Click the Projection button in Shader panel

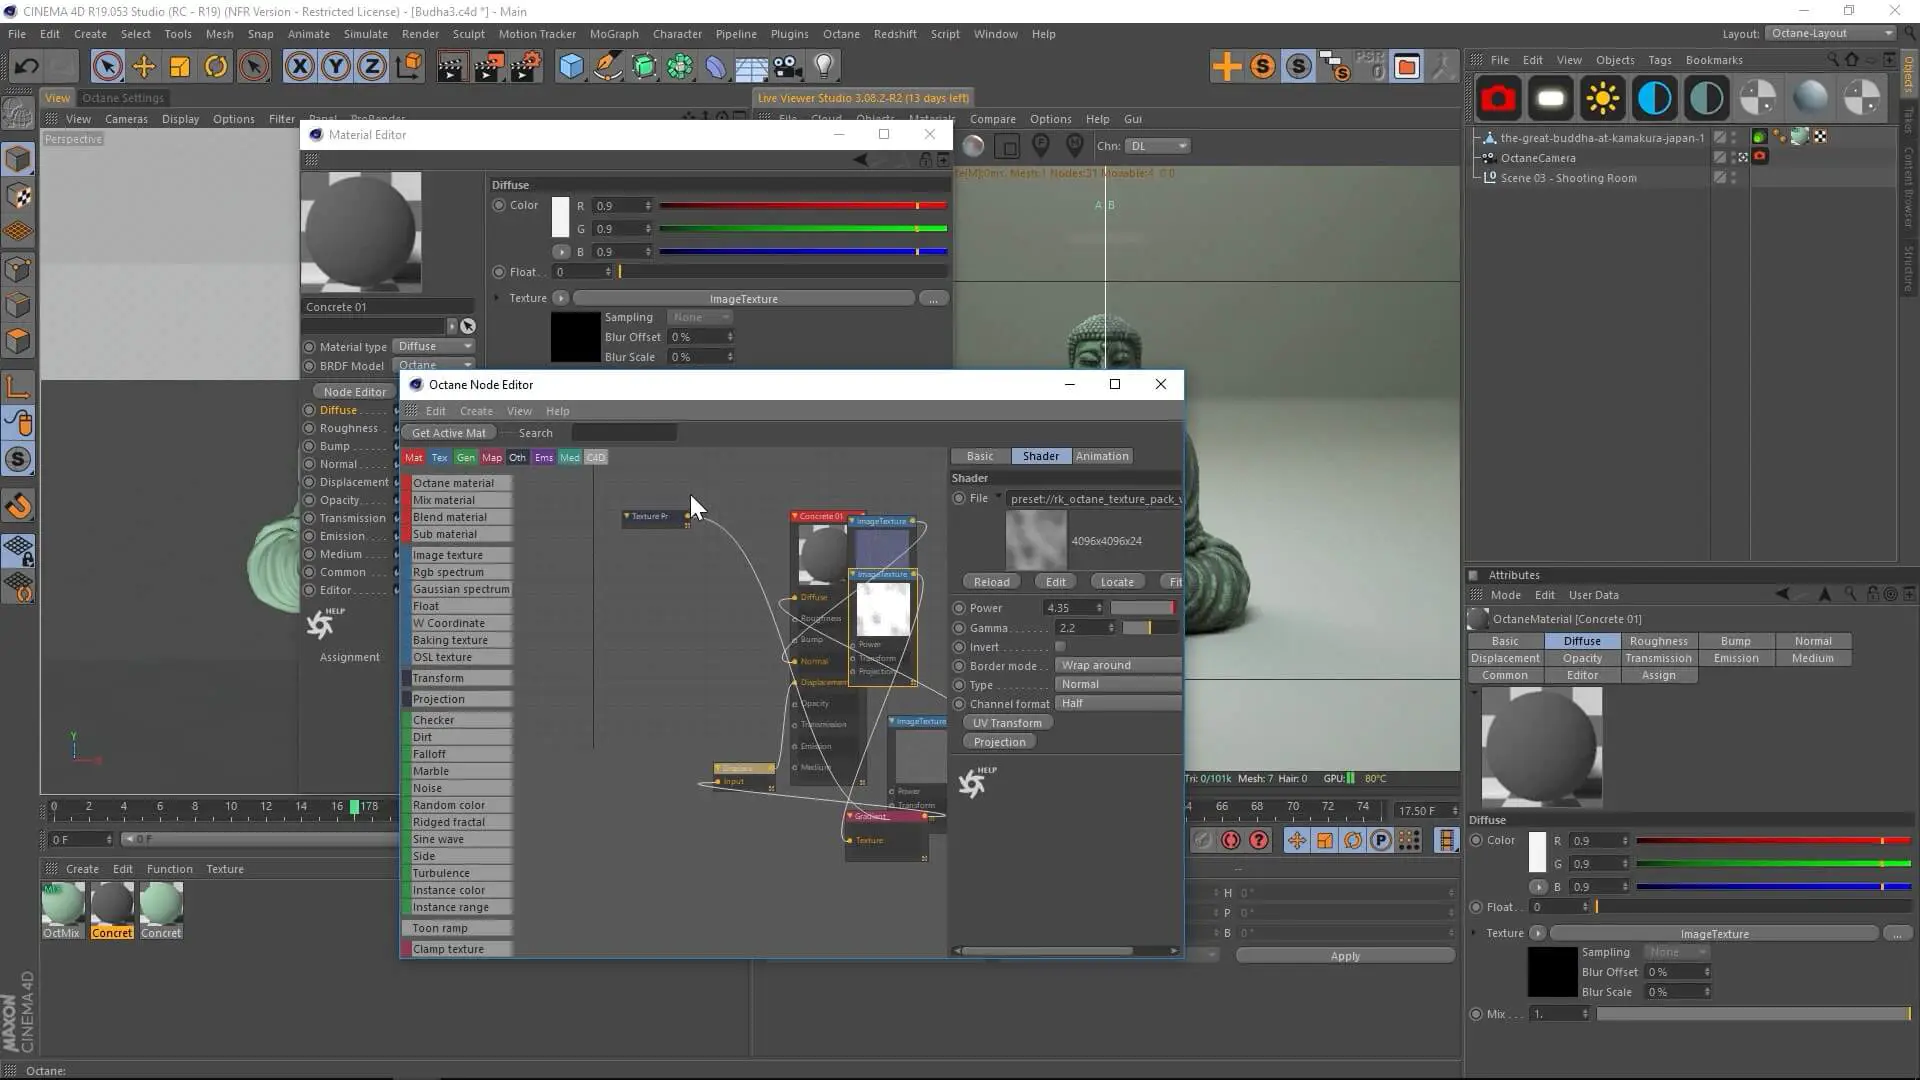pyautogui.click(x=999, y=742)
